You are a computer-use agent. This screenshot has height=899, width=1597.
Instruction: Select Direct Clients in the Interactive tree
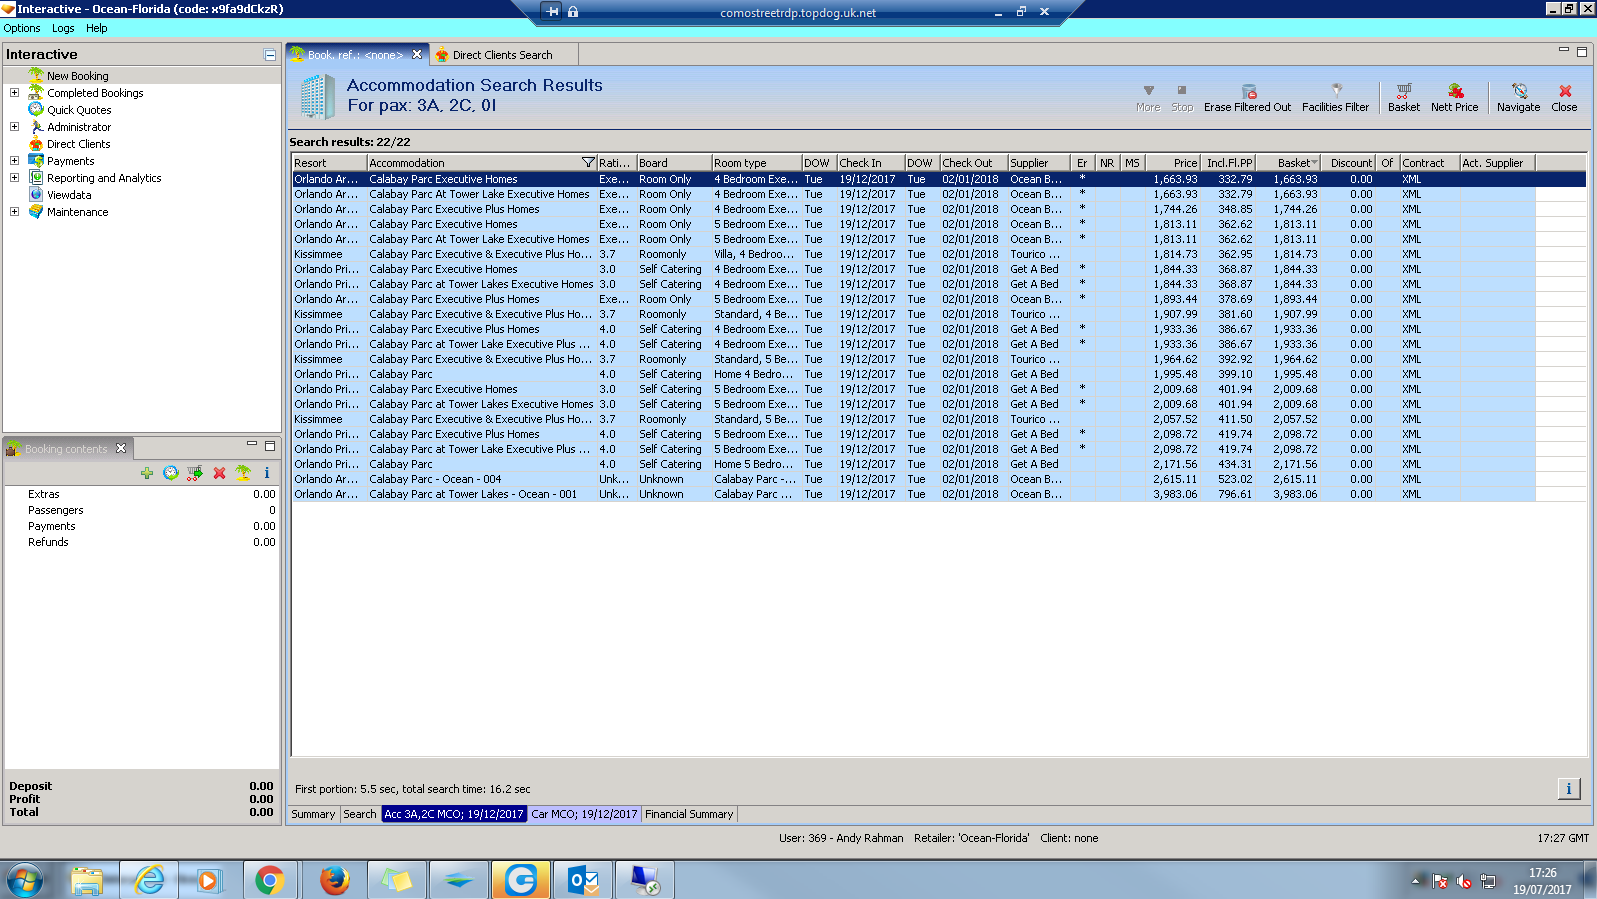pos(78,144)
